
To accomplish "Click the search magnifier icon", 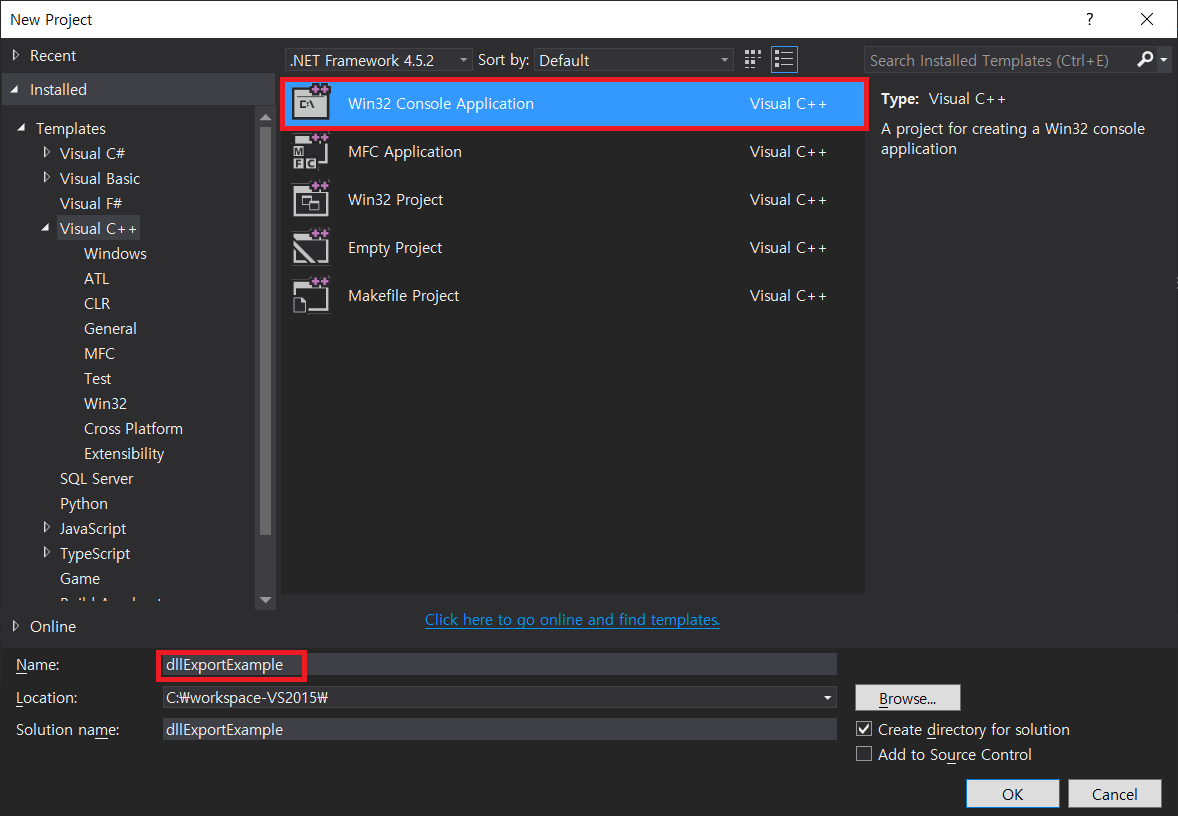I will (x=1145, y=59).
